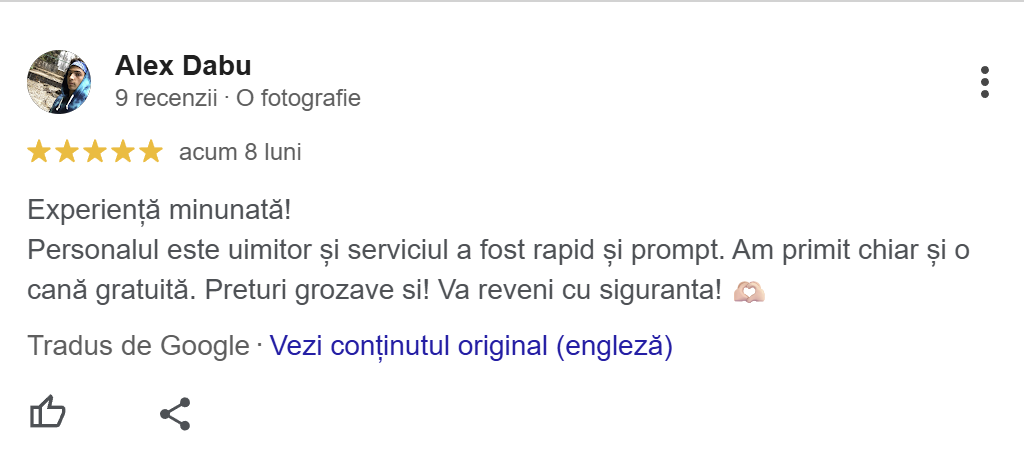Click the second yellow rating star

[67, 152]
